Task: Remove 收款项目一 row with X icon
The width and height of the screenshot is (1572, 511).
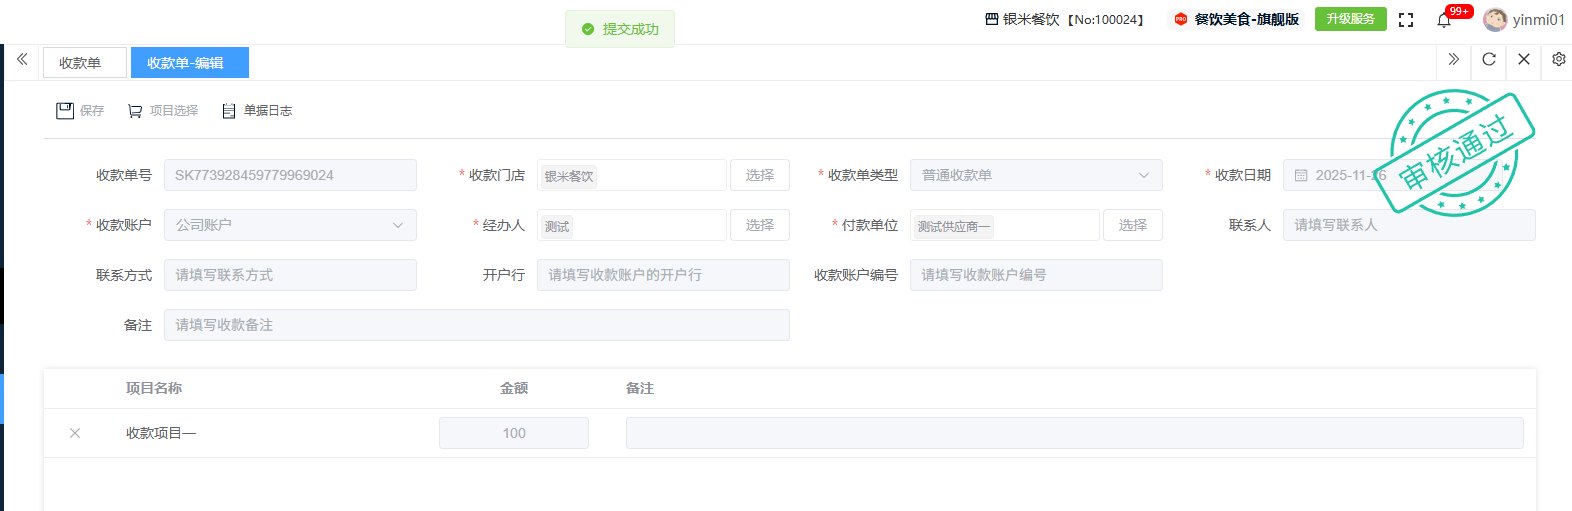Action: pos(75,433)
